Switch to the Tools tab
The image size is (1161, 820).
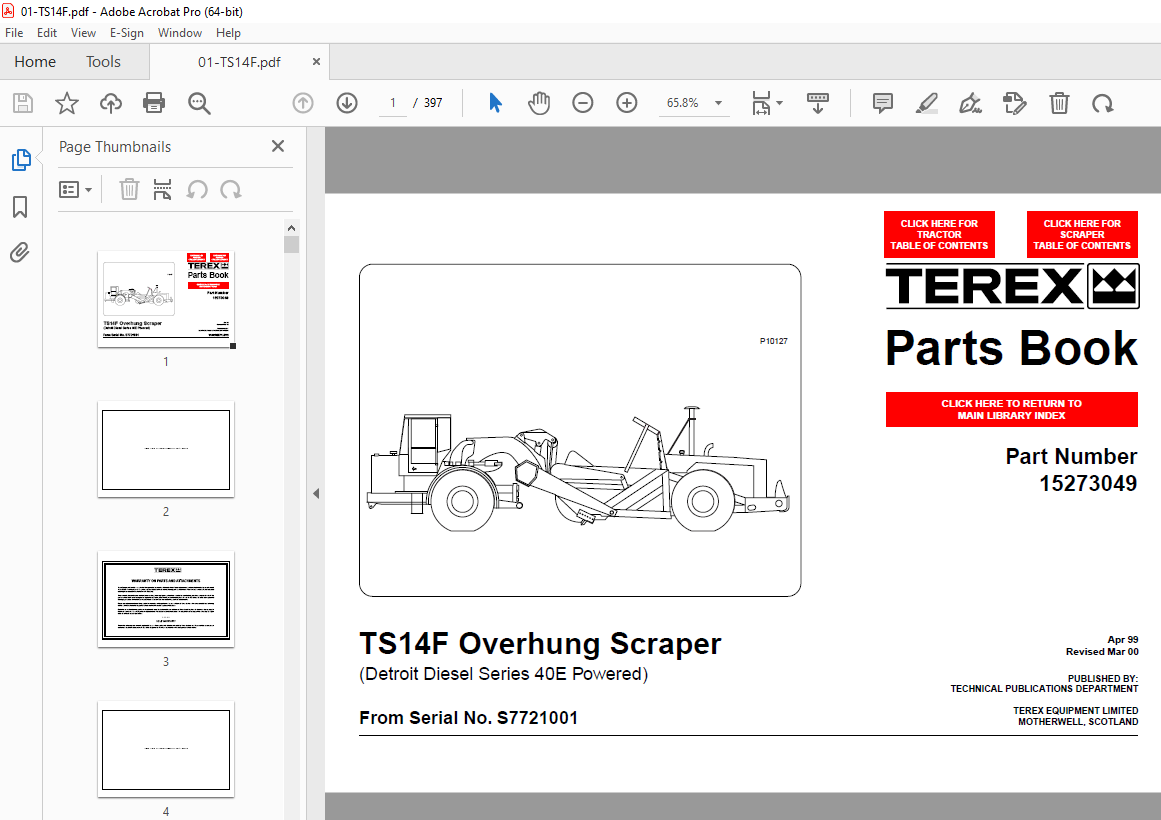[103, 61]
